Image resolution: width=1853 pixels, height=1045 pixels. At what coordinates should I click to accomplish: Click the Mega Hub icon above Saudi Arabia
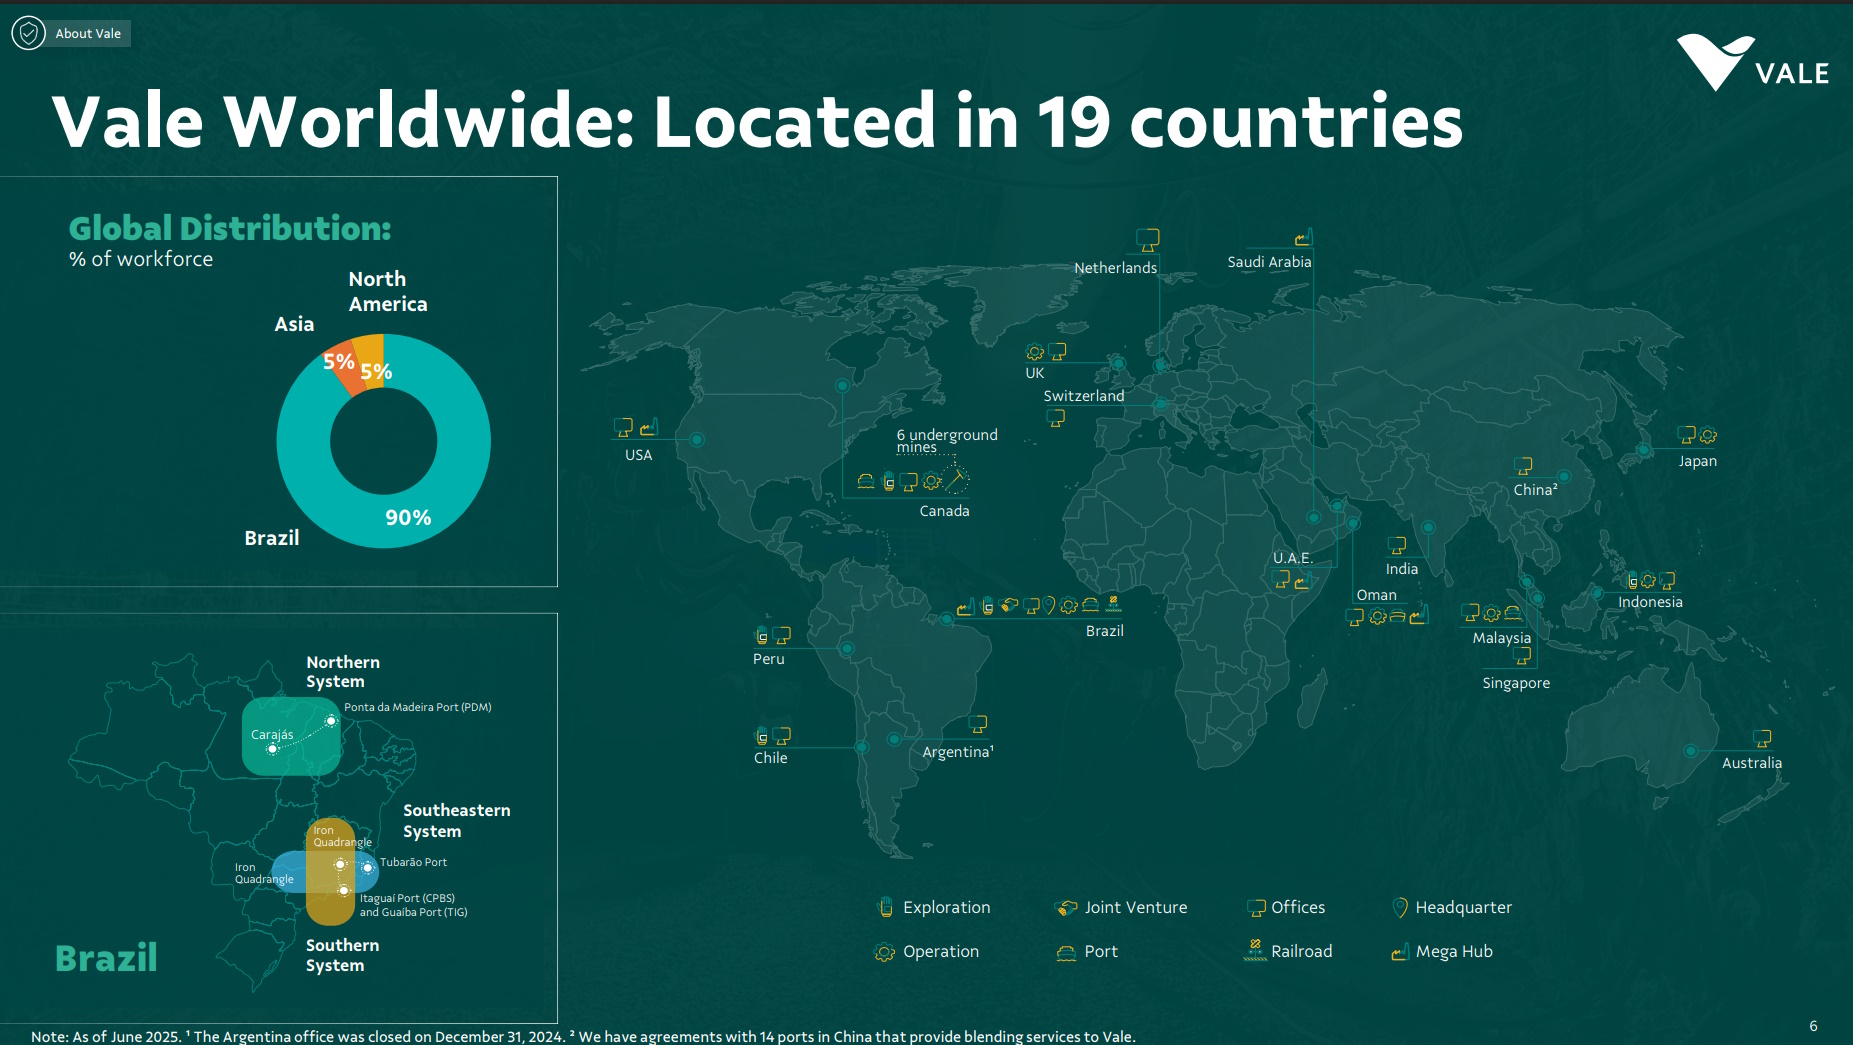pyautogui.click(x=1302, y=238)
